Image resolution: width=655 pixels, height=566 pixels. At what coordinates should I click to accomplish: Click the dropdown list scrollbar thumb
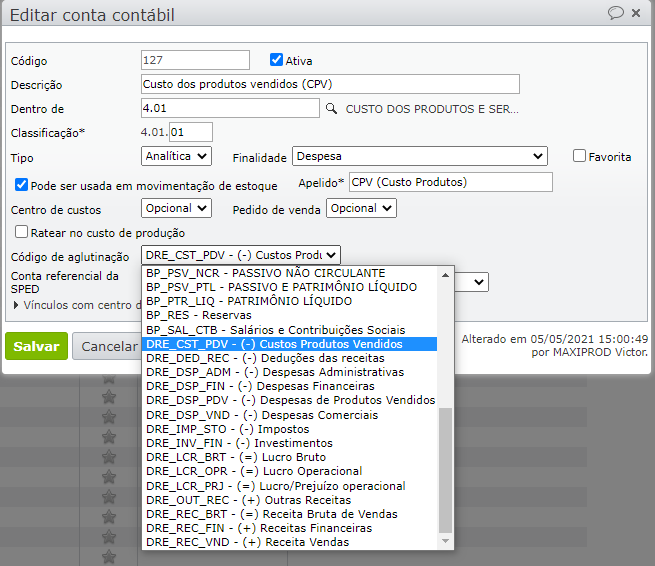click(x=445, y=471)
